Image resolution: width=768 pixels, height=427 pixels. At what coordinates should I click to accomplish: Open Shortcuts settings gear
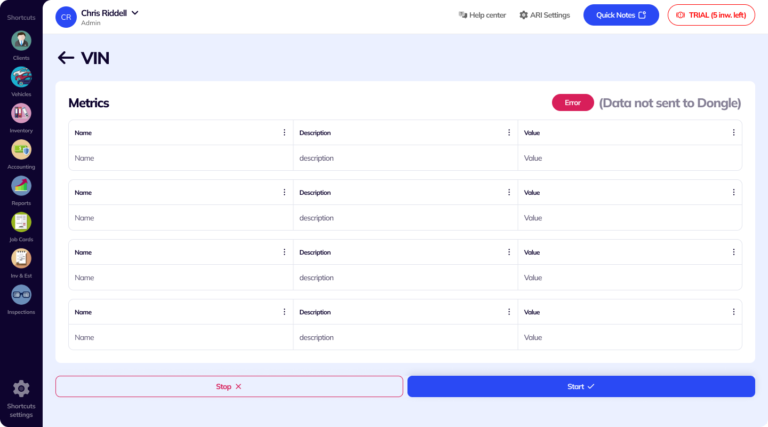pos(21,389)
